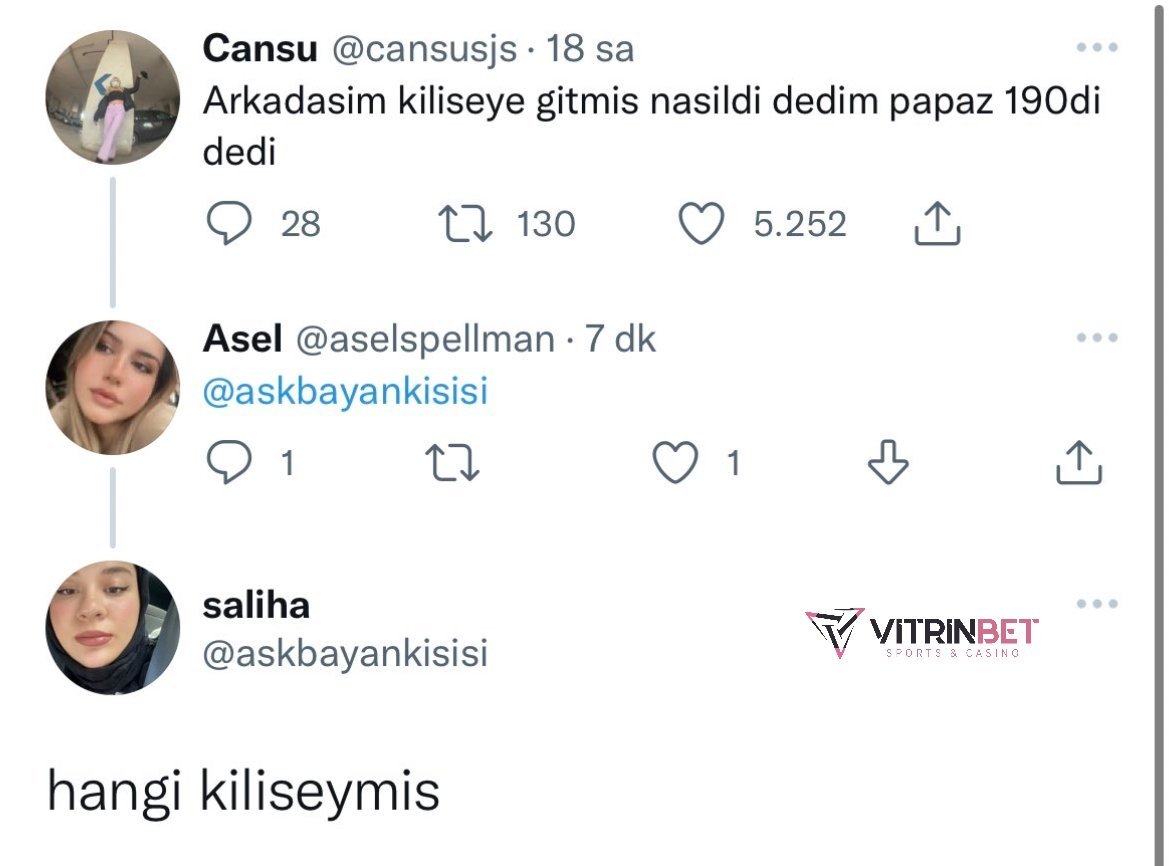Reply to Cansu's tweet
Screen dimensions: 1169x866
coord(228,224)
